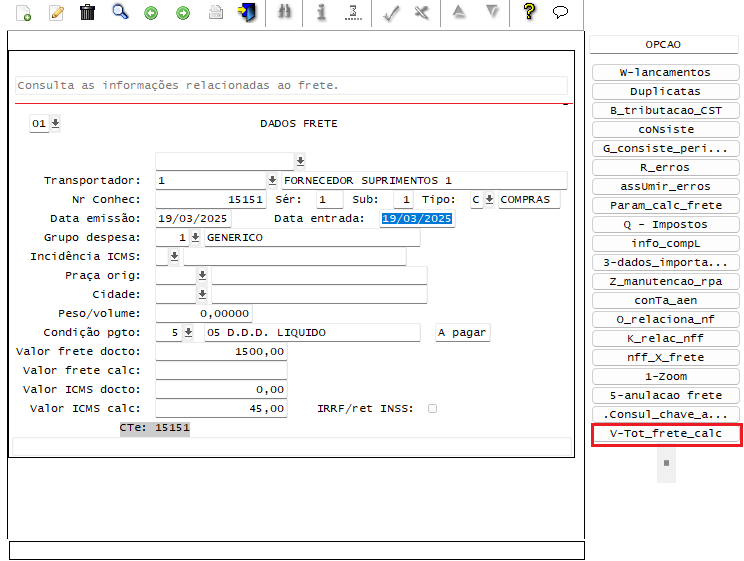The width and height of the screenshot is (744, 561).
Task: Open the Transportador lookup dropdown
Action: [272, 180]
